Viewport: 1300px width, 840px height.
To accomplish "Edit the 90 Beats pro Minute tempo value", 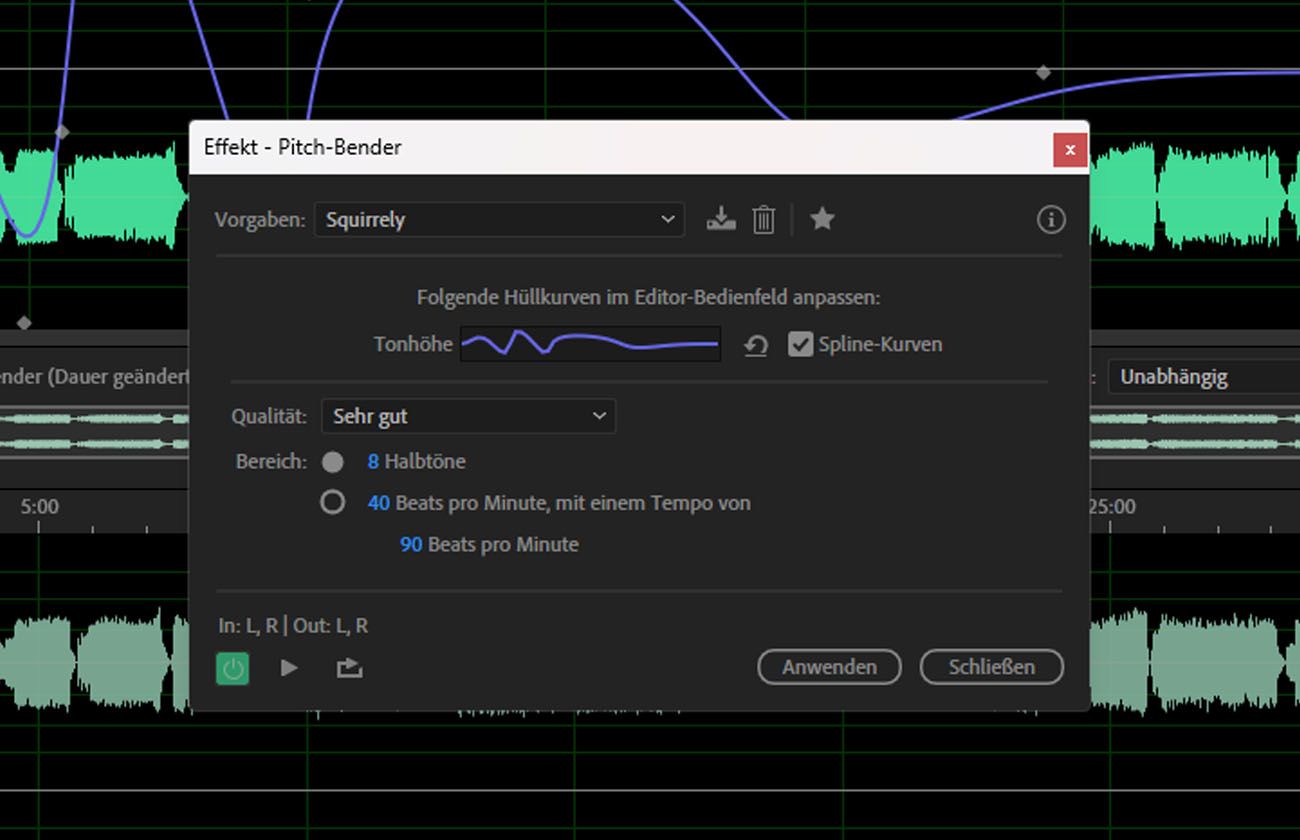I will (411, 545).
